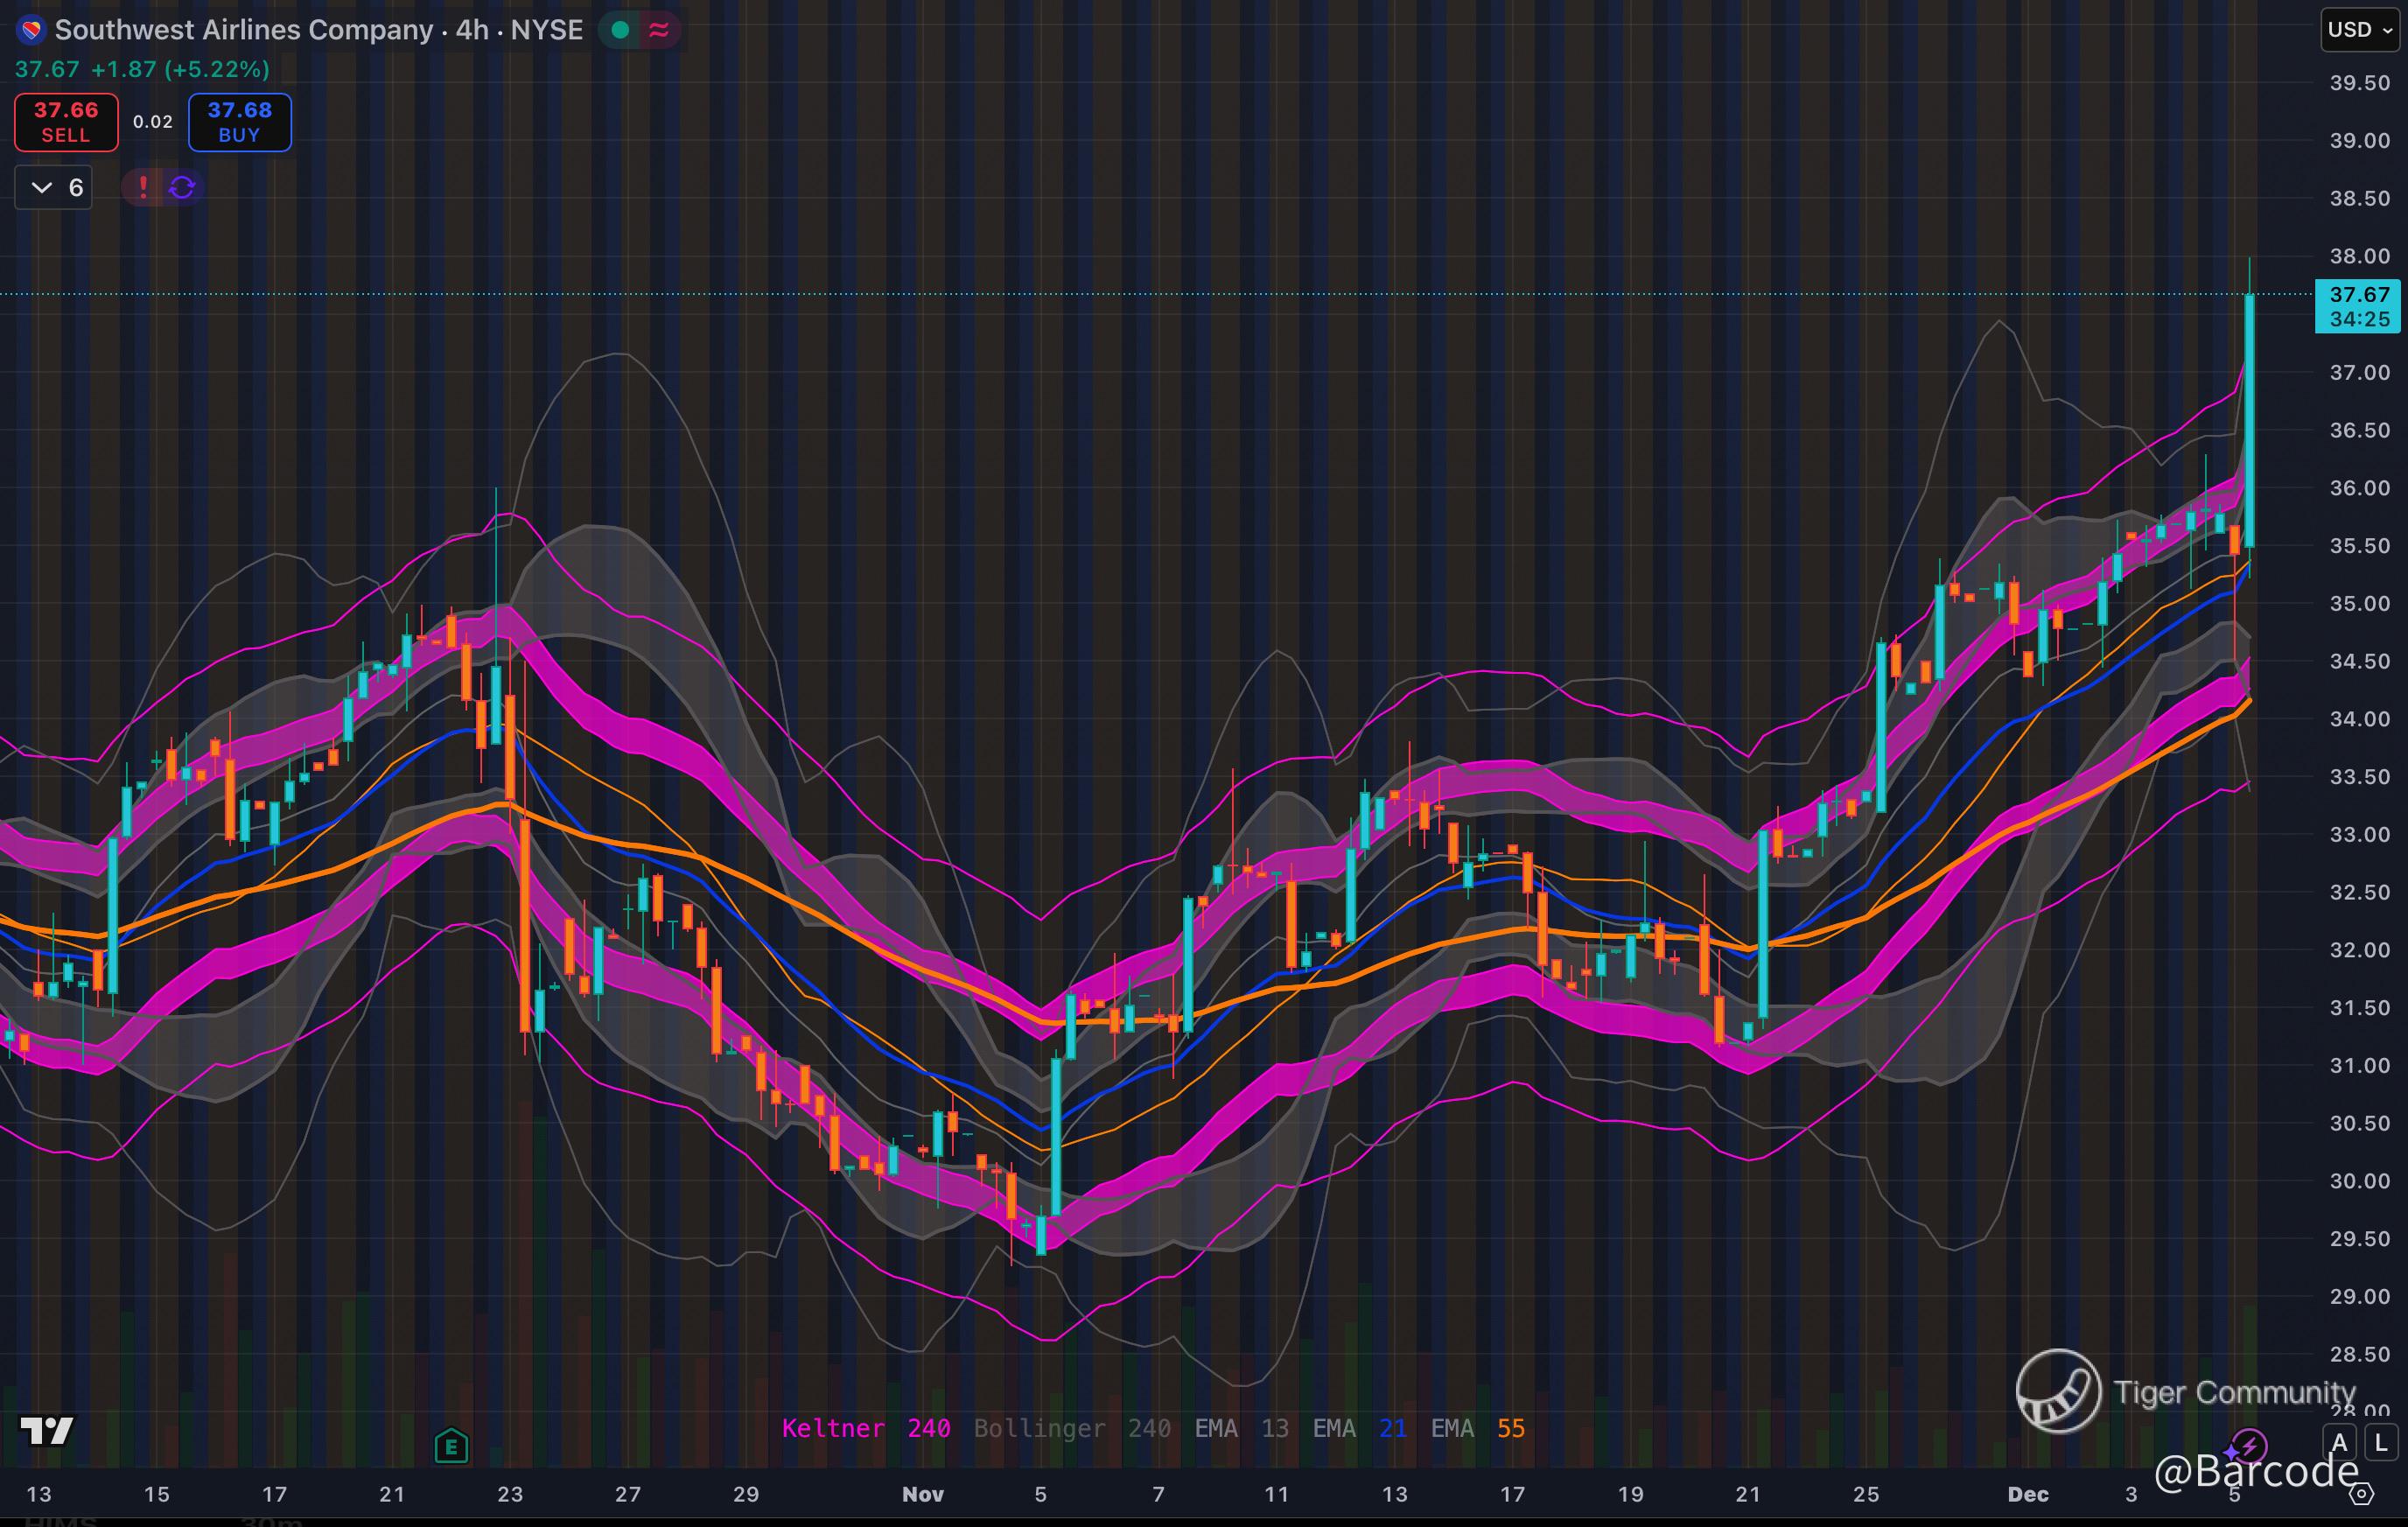Click the purple lightning flash icon
Image resolution: width=2408 pixels, height=1527 pixels.
click(2250, 1443)
